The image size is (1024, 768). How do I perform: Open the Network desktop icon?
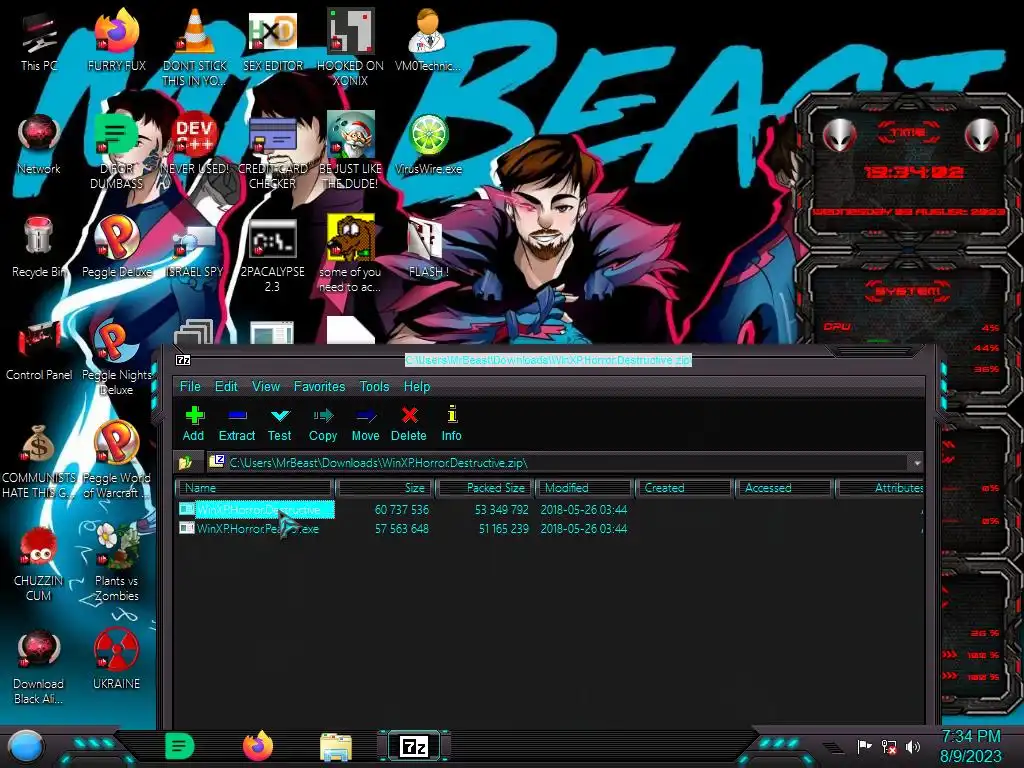pos(39,145)
